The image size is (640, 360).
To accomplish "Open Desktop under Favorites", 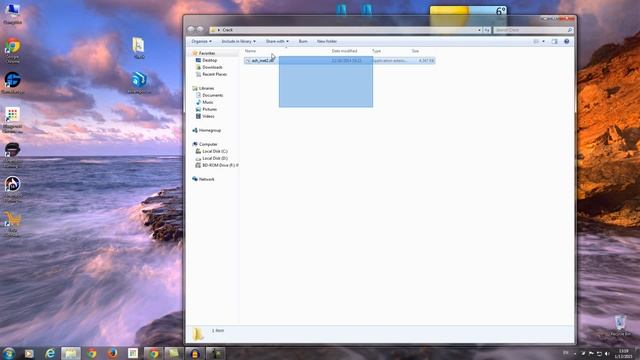I will (x=209, y=60).
